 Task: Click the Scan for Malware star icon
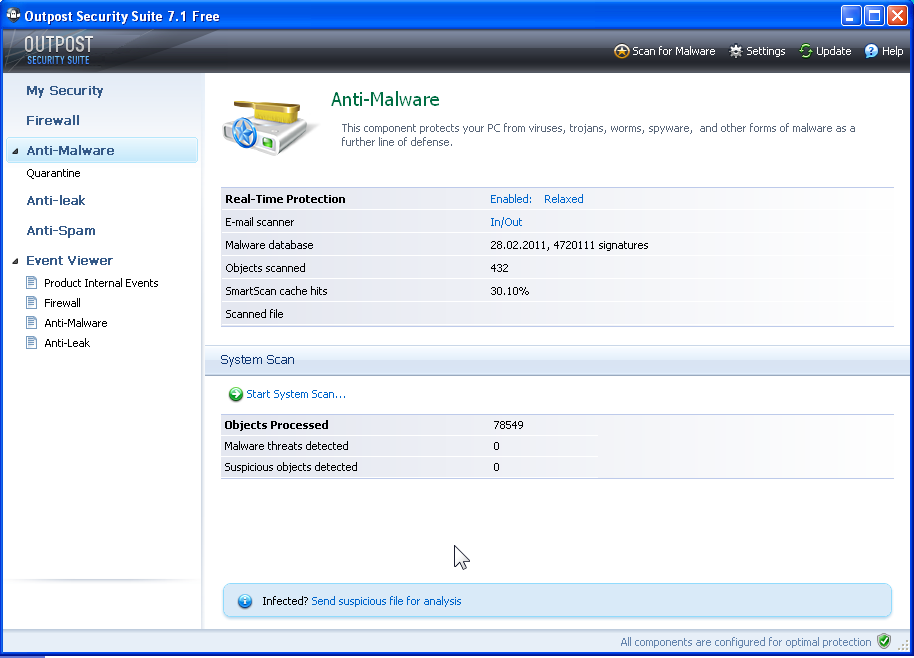tap(622, 51)
